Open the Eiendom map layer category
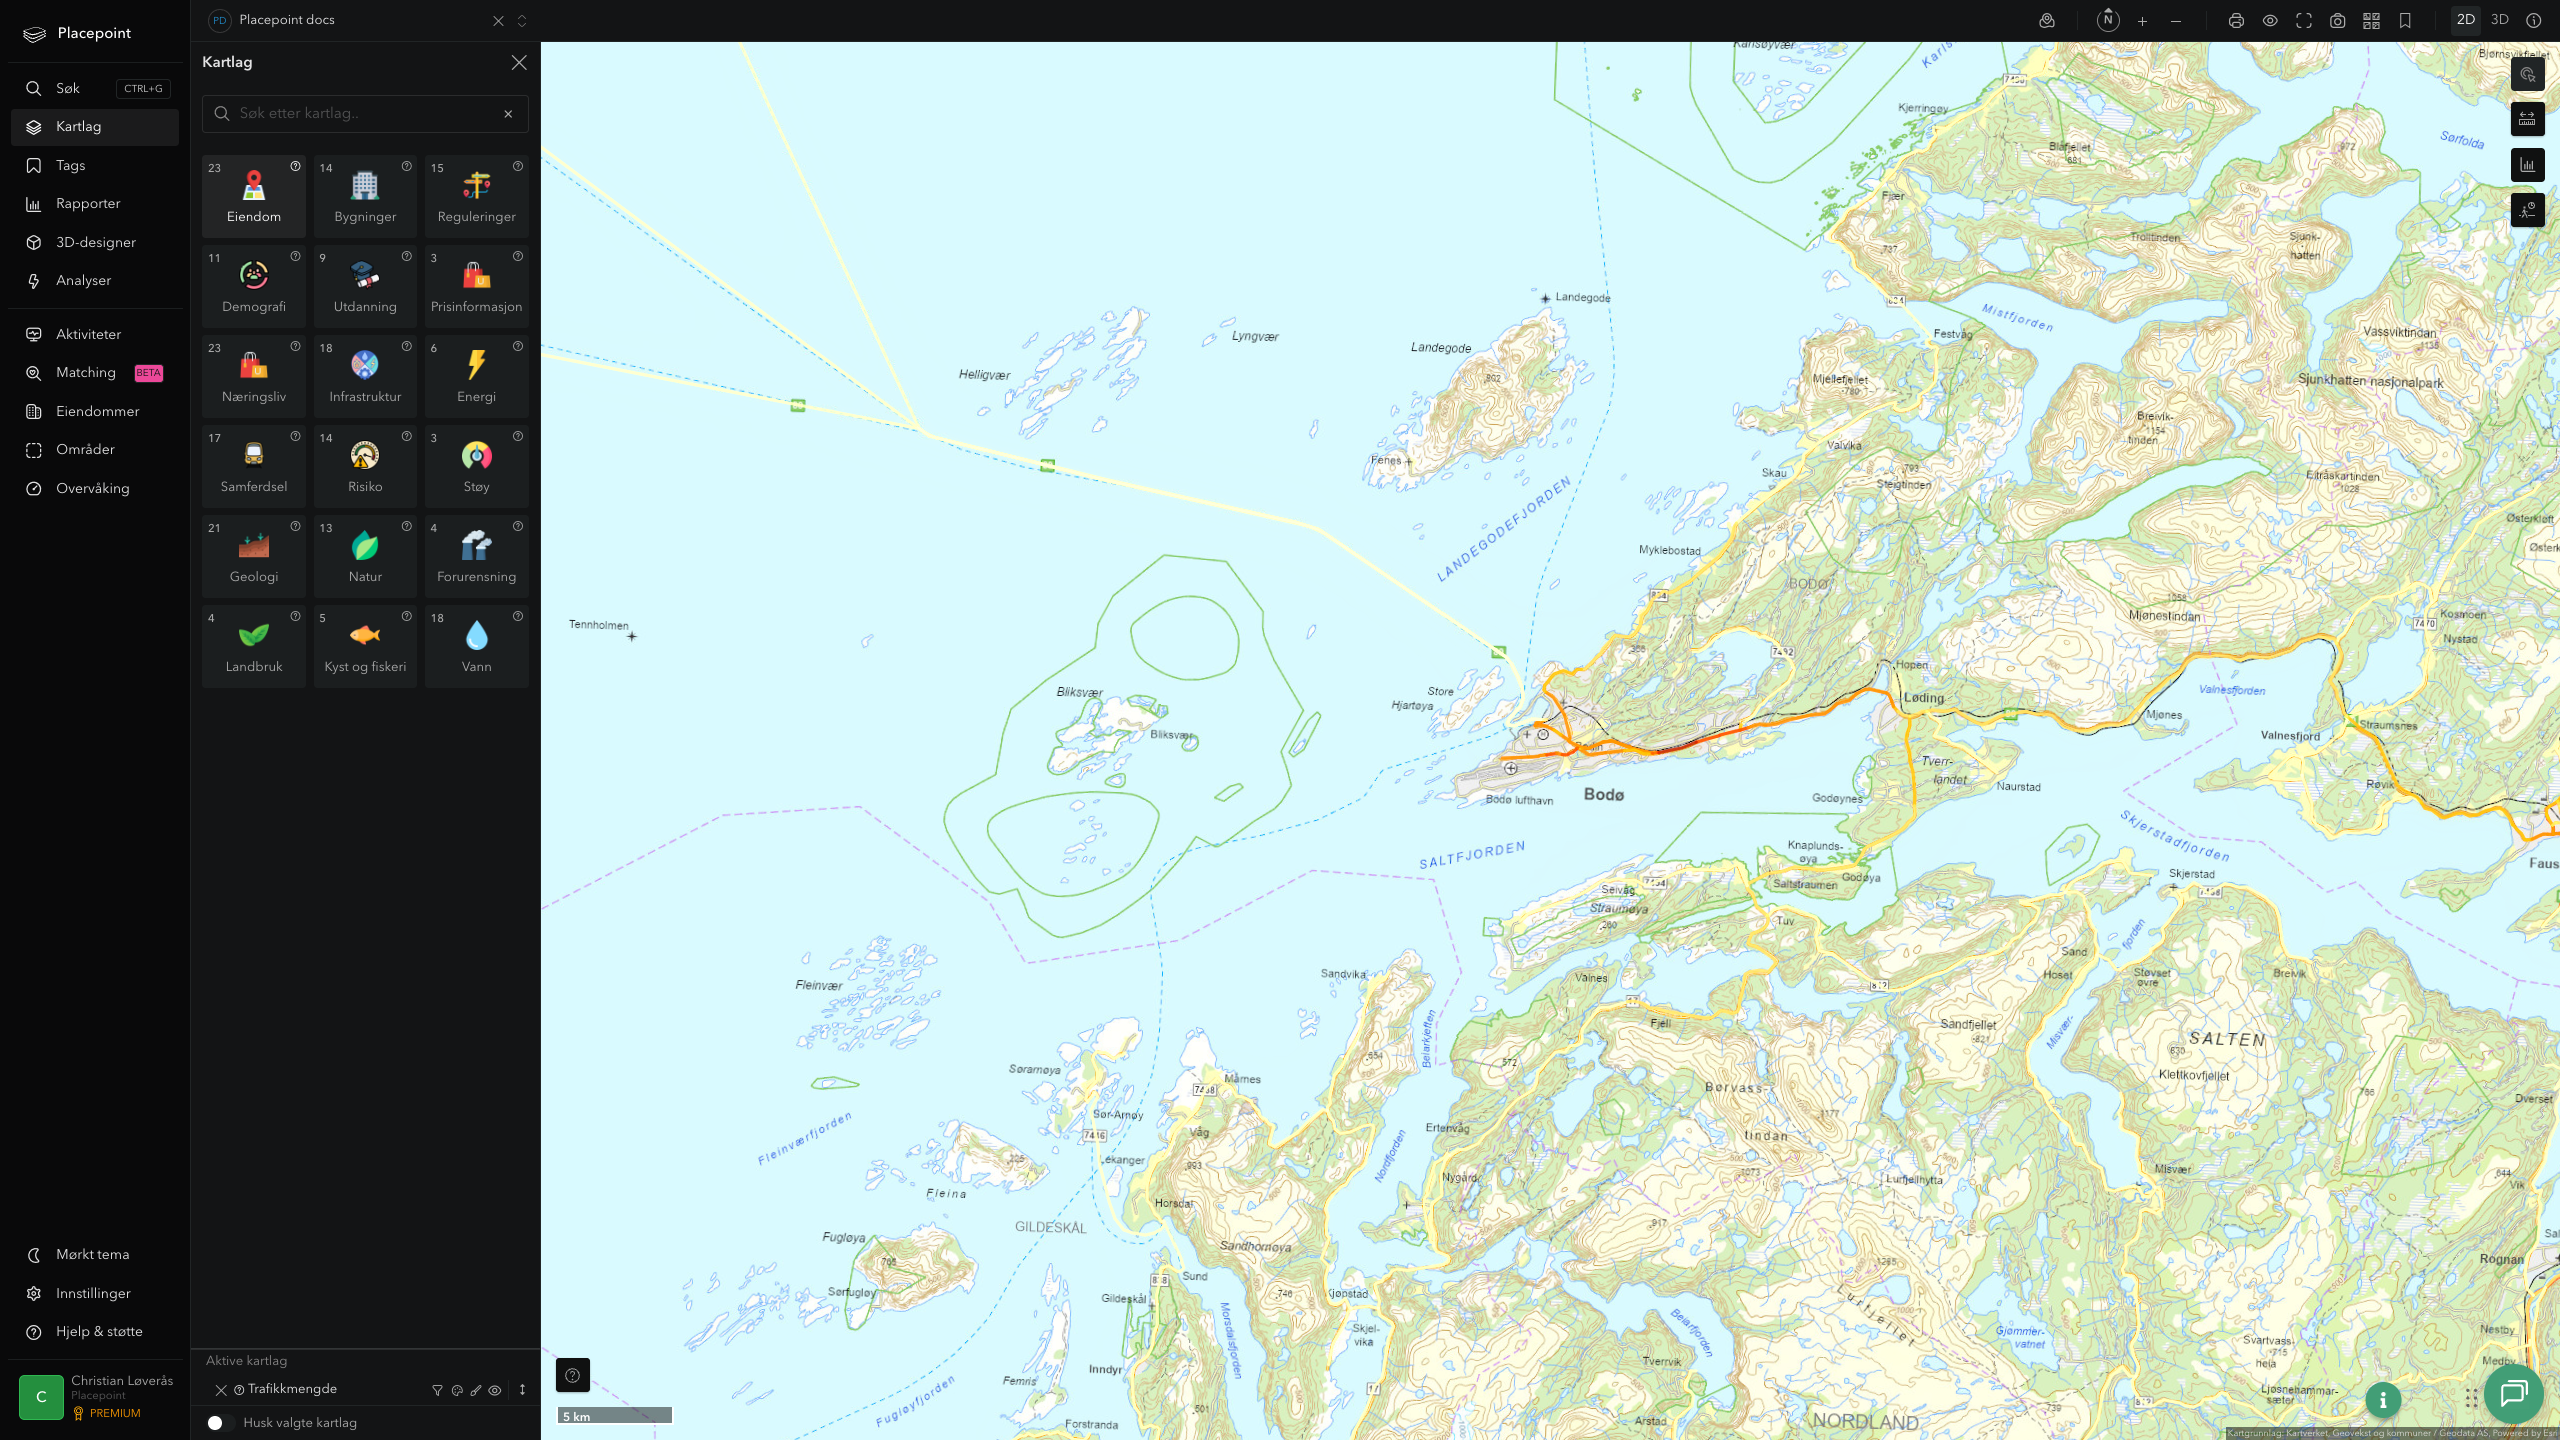The height and width of the screenshot is (1440, 2560). [254, 196]
